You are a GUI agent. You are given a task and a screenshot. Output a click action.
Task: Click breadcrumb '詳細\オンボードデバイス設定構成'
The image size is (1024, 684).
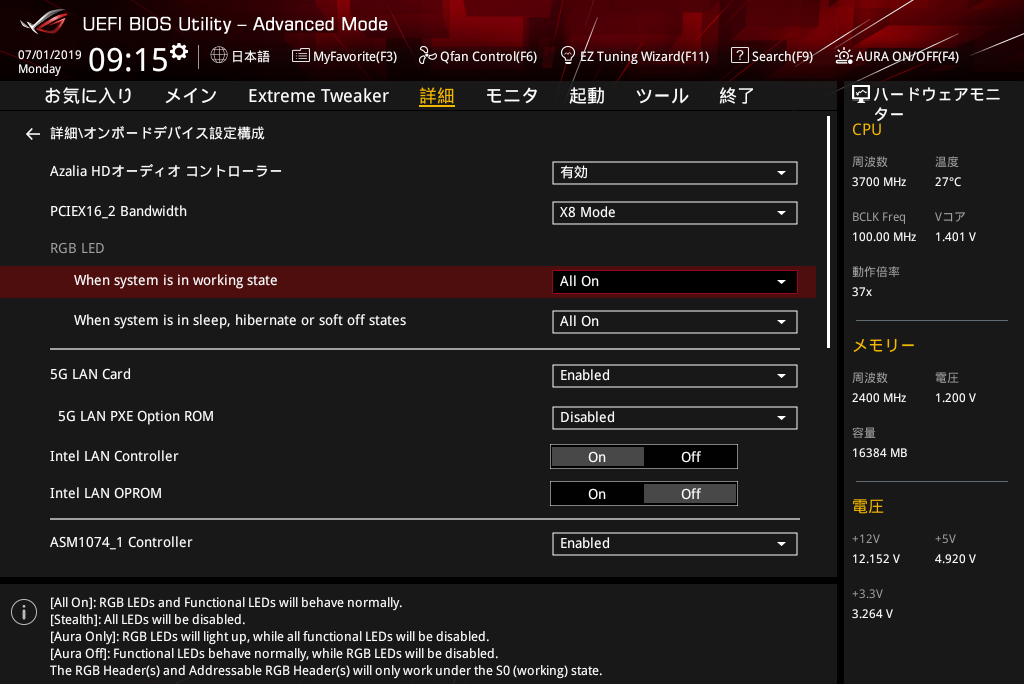pos(157,134)
